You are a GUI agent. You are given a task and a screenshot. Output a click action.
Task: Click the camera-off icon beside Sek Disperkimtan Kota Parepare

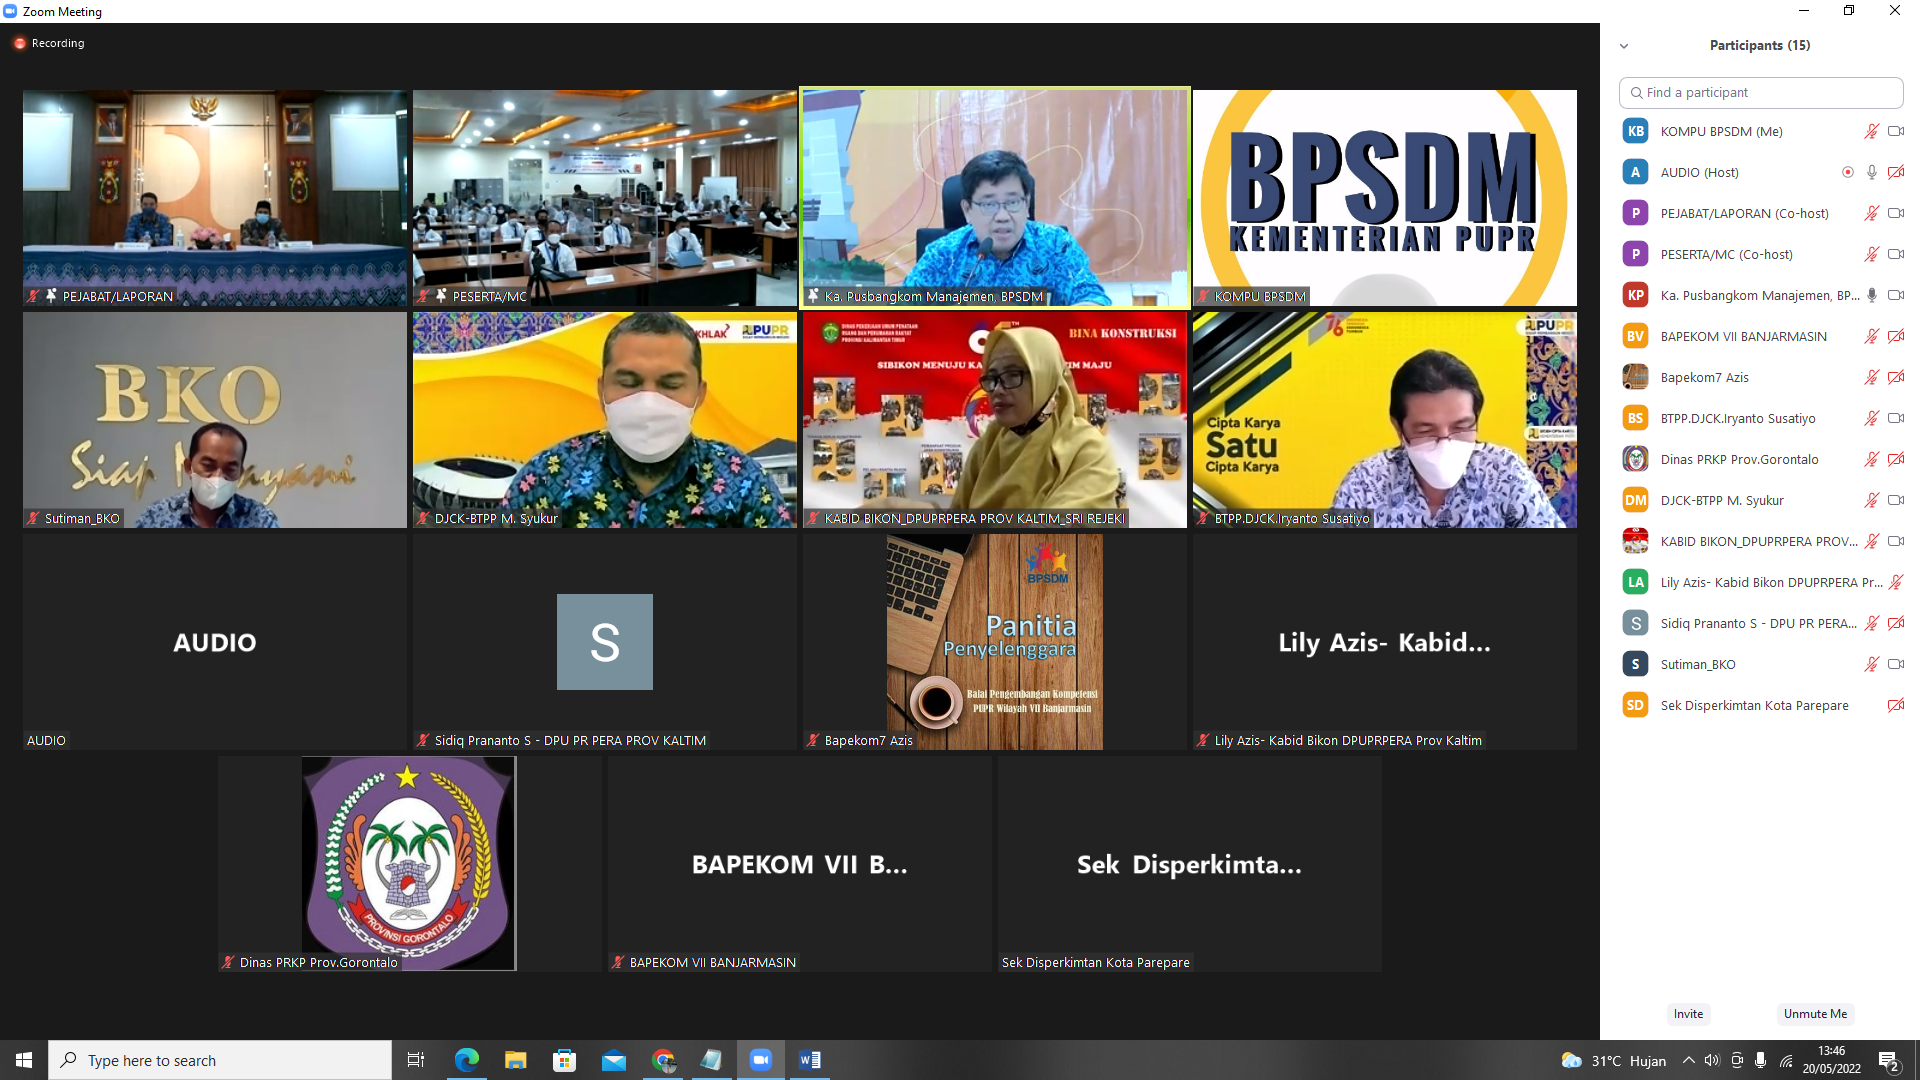point(1896,705)
